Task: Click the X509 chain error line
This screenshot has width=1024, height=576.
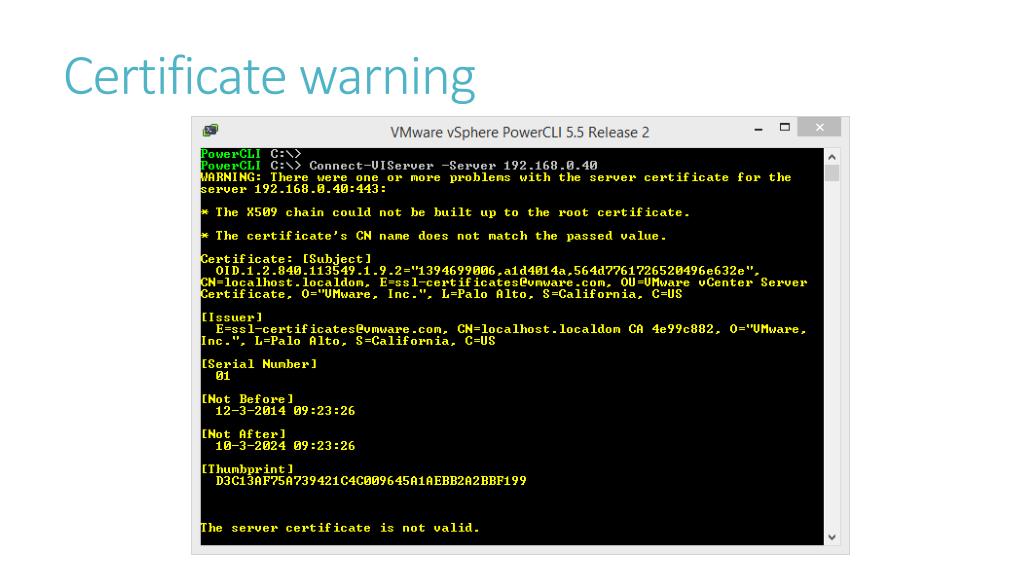Action: pyautogui.click(x=445, y=212)
